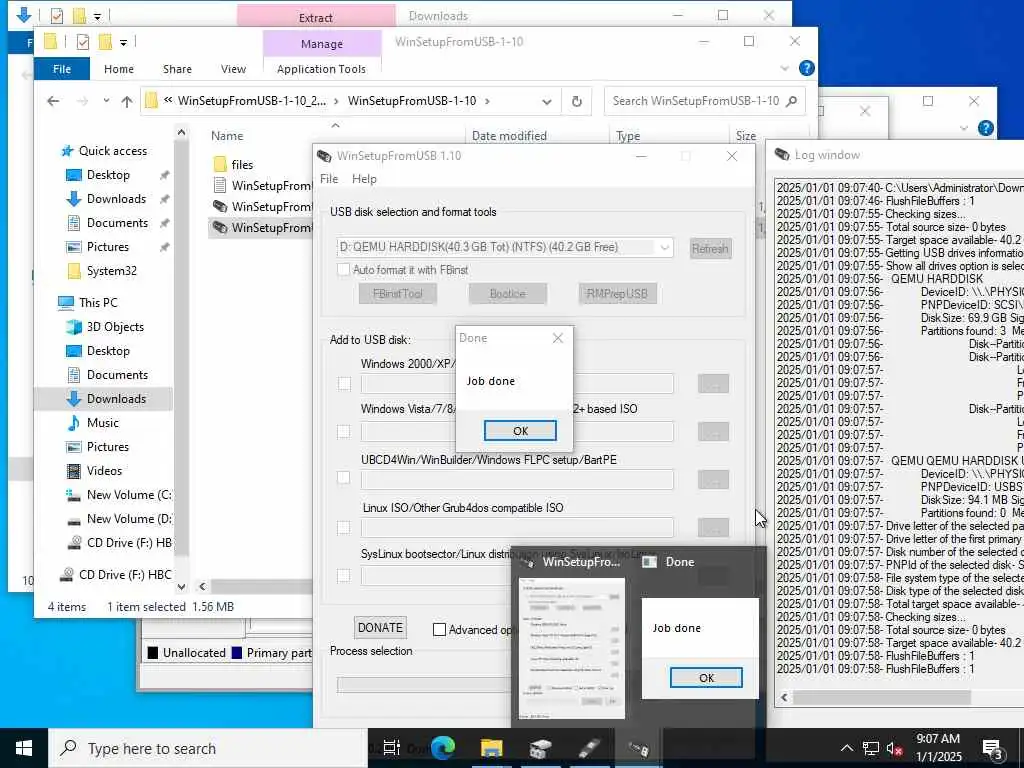
Task: Open System32 folder in Quick access
Action: (111, 271)
